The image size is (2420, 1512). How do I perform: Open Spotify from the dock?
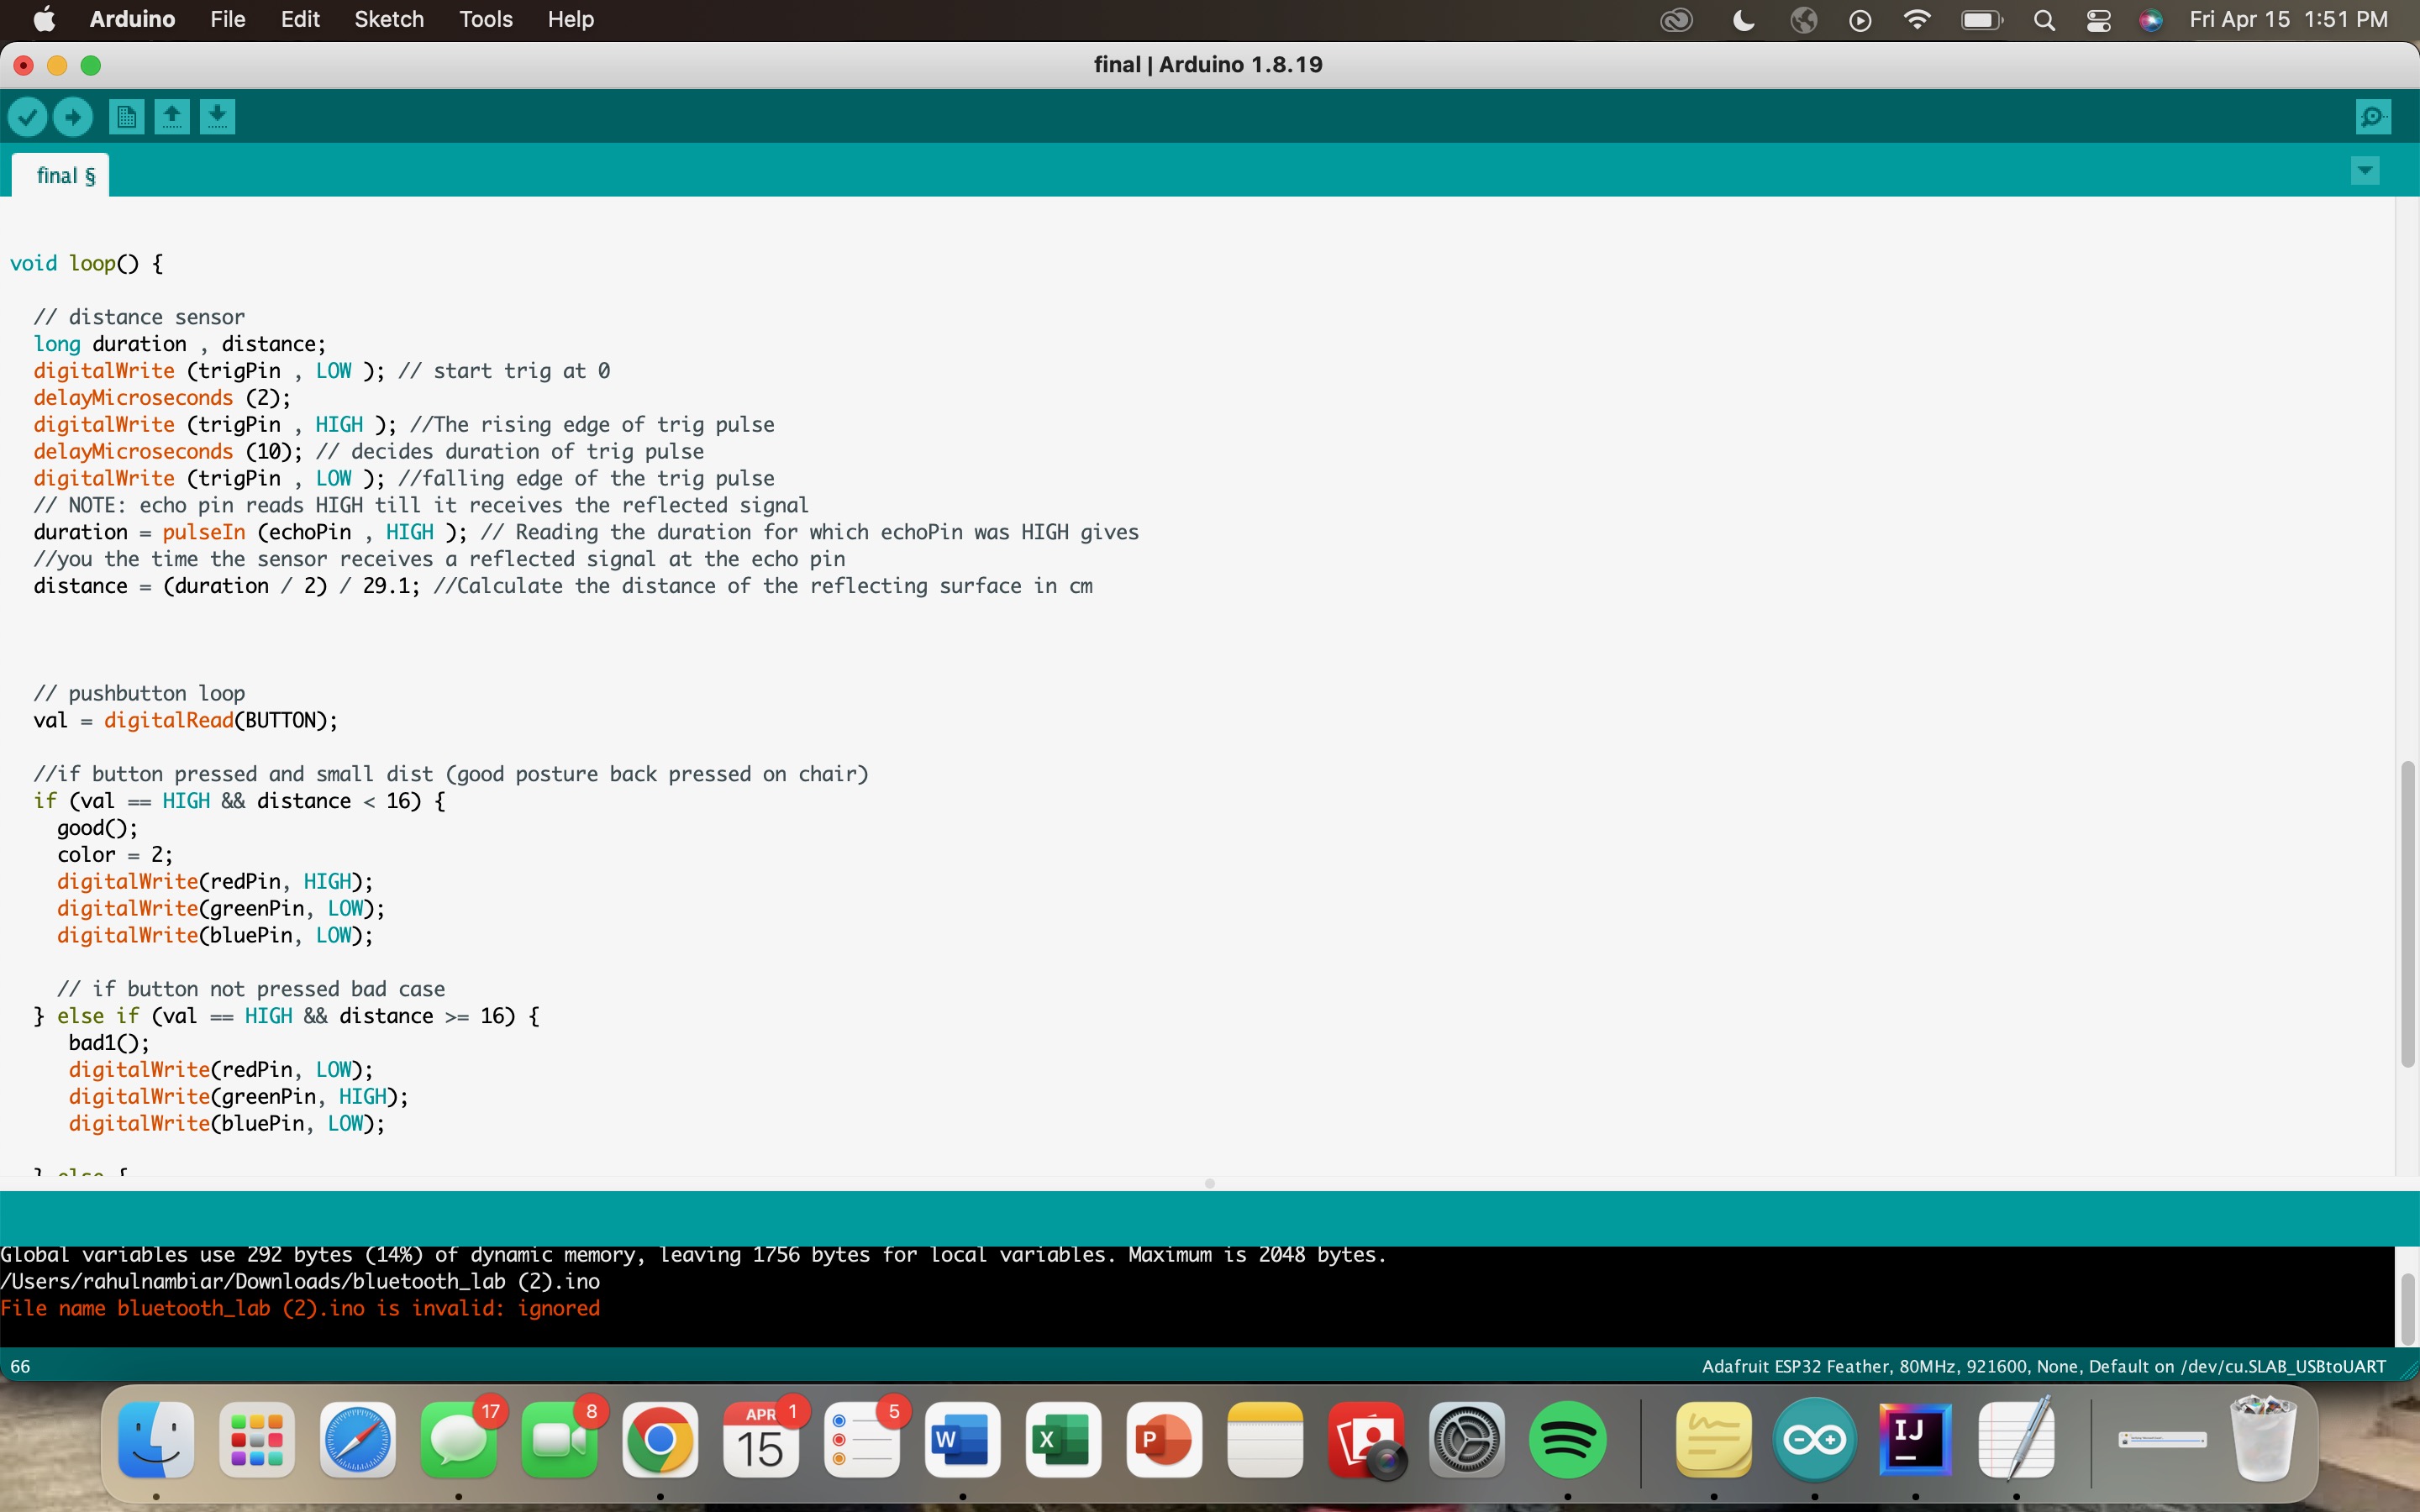[1567, 1440]
